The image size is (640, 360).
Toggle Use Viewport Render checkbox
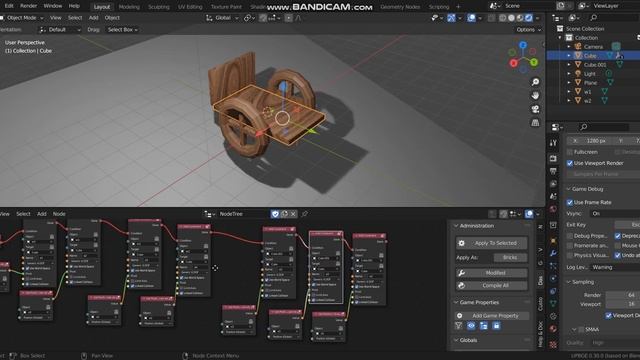[569, 163]
